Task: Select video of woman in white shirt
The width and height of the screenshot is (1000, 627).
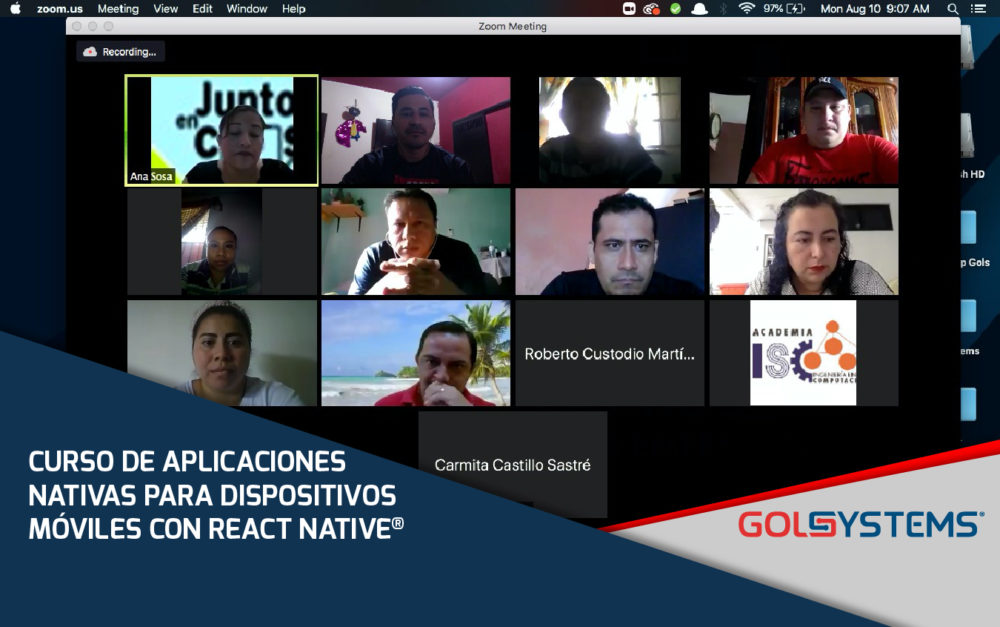Action: coord(221,353)
